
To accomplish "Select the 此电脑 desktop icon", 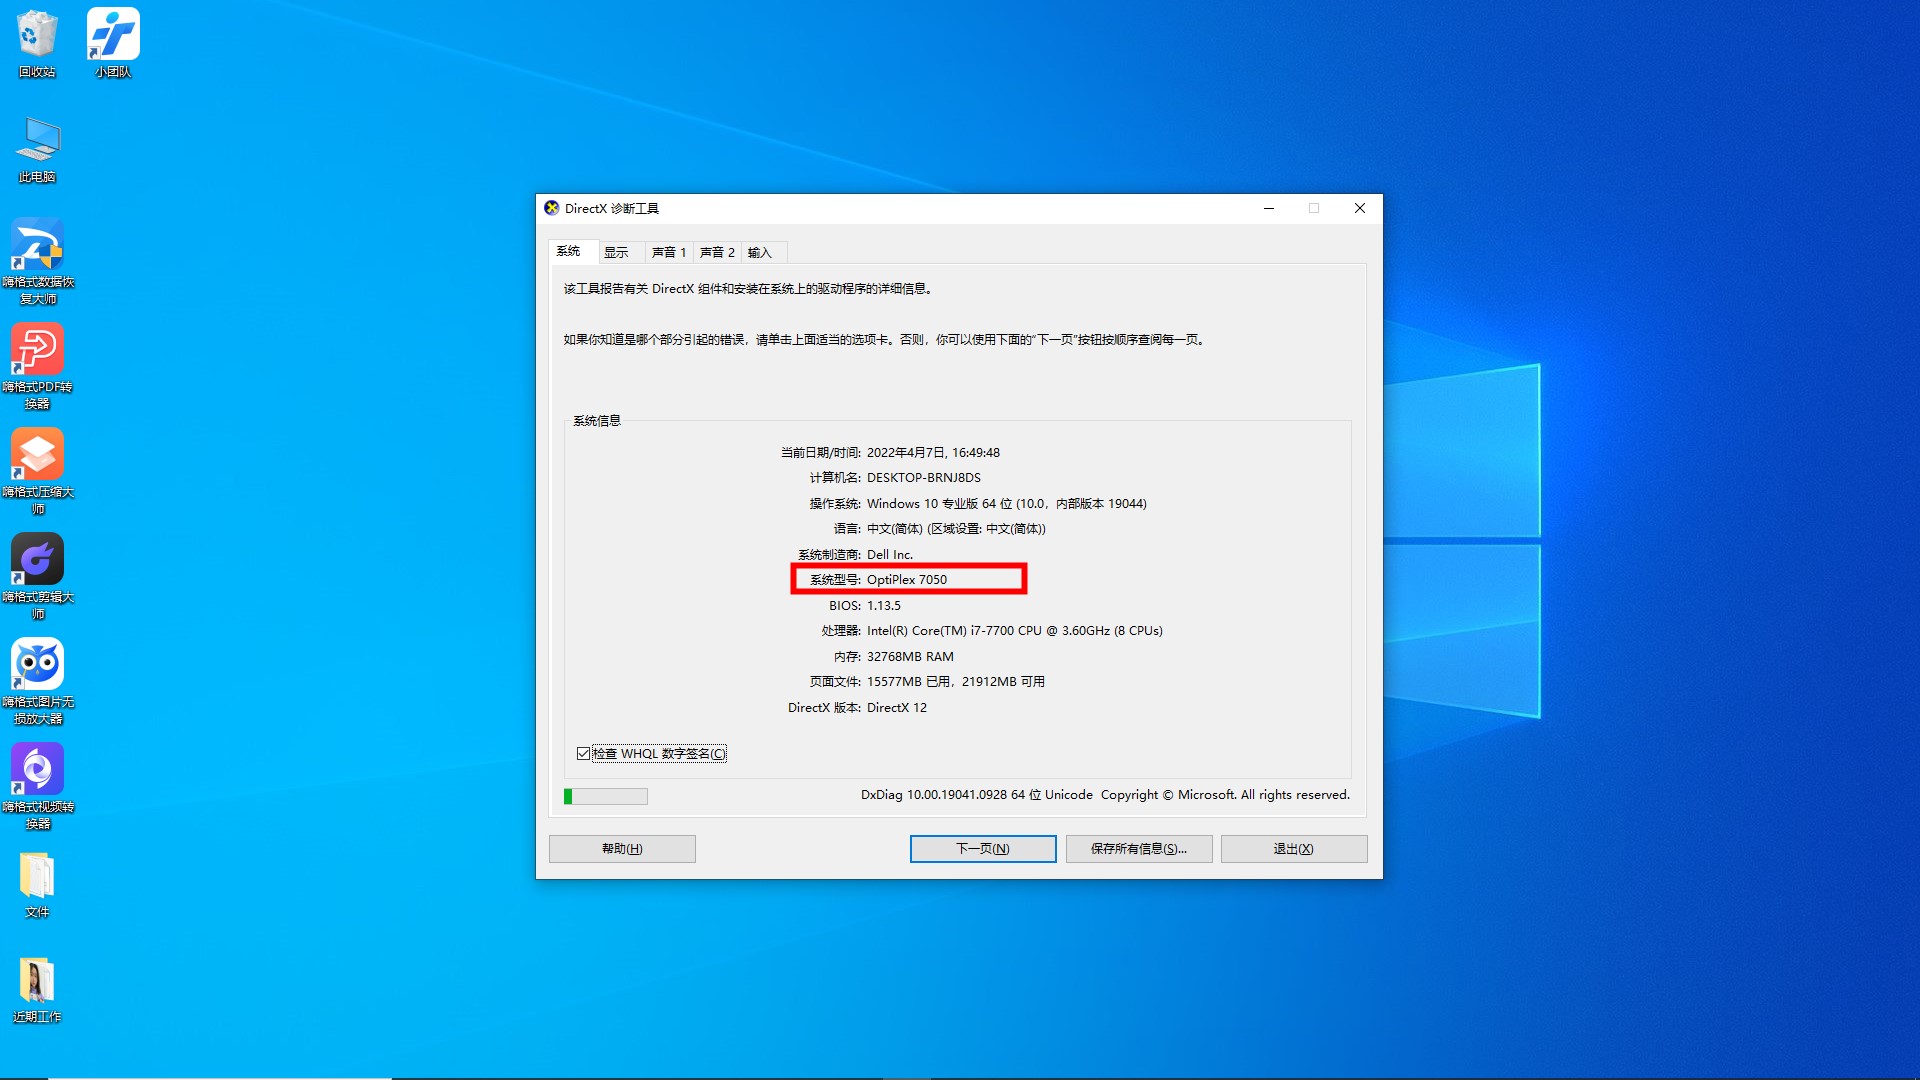I will pos(37,150).
